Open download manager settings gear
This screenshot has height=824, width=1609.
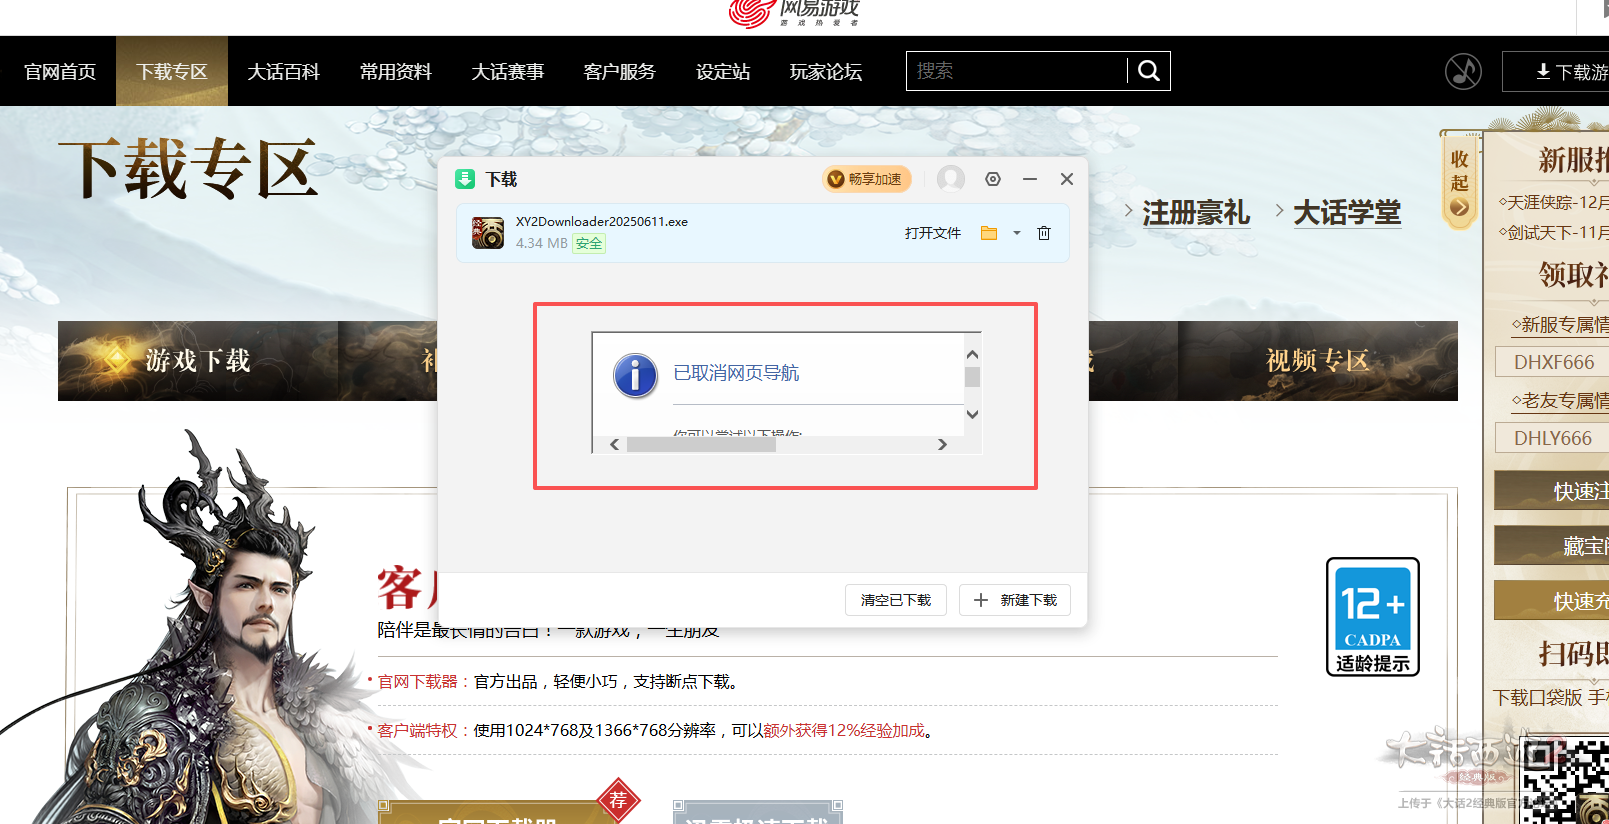coord(992,179)
